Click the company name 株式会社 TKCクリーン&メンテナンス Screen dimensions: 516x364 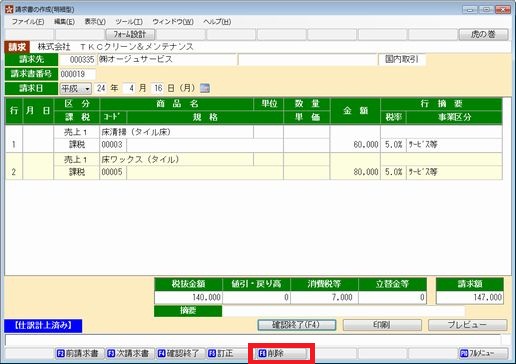(x=115, y=47)
